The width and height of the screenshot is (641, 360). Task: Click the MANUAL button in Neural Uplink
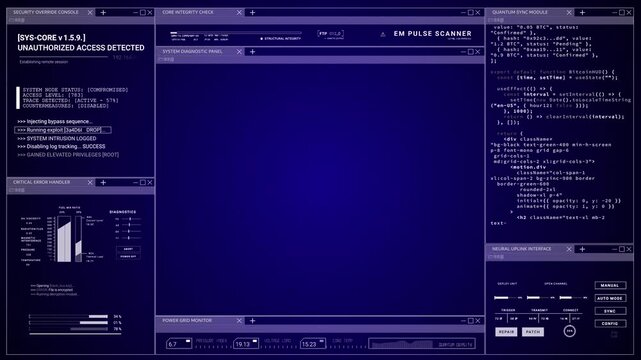[610, 285]
